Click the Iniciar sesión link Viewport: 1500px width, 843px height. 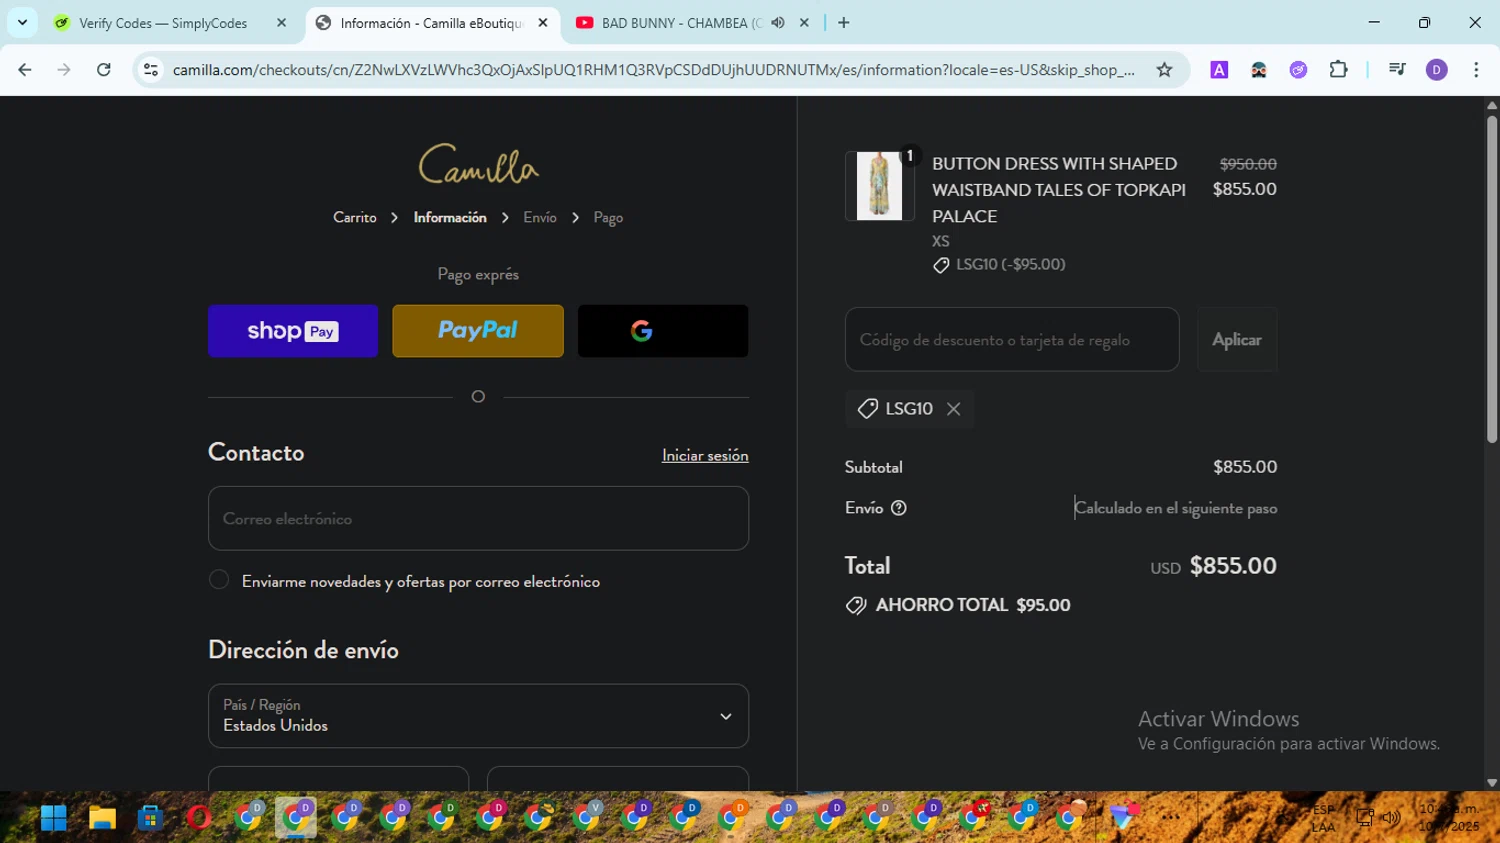[x=705, y=455]
